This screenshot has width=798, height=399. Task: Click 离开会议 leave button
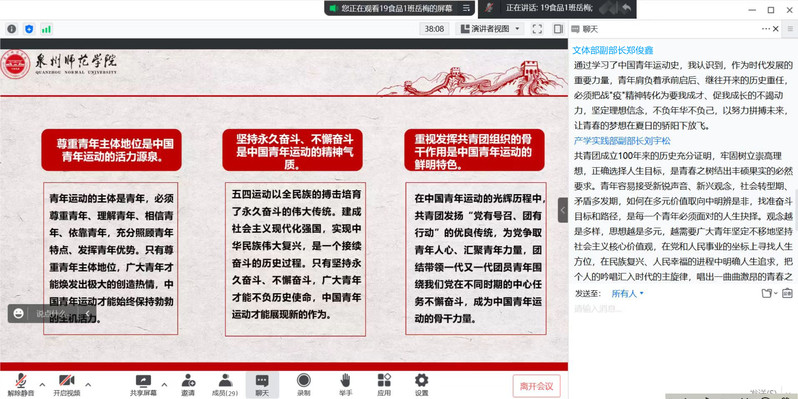point(536,386)
